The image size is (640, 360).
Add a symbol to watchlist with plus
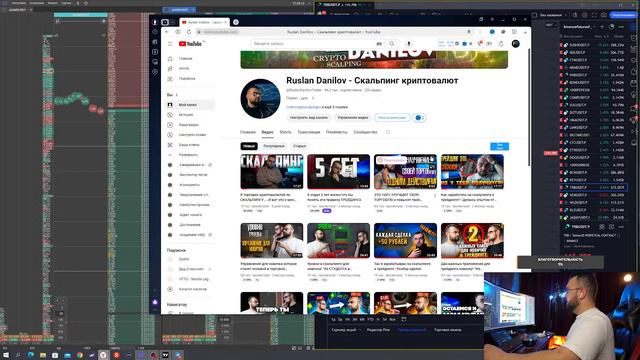(x=602, y=27)
